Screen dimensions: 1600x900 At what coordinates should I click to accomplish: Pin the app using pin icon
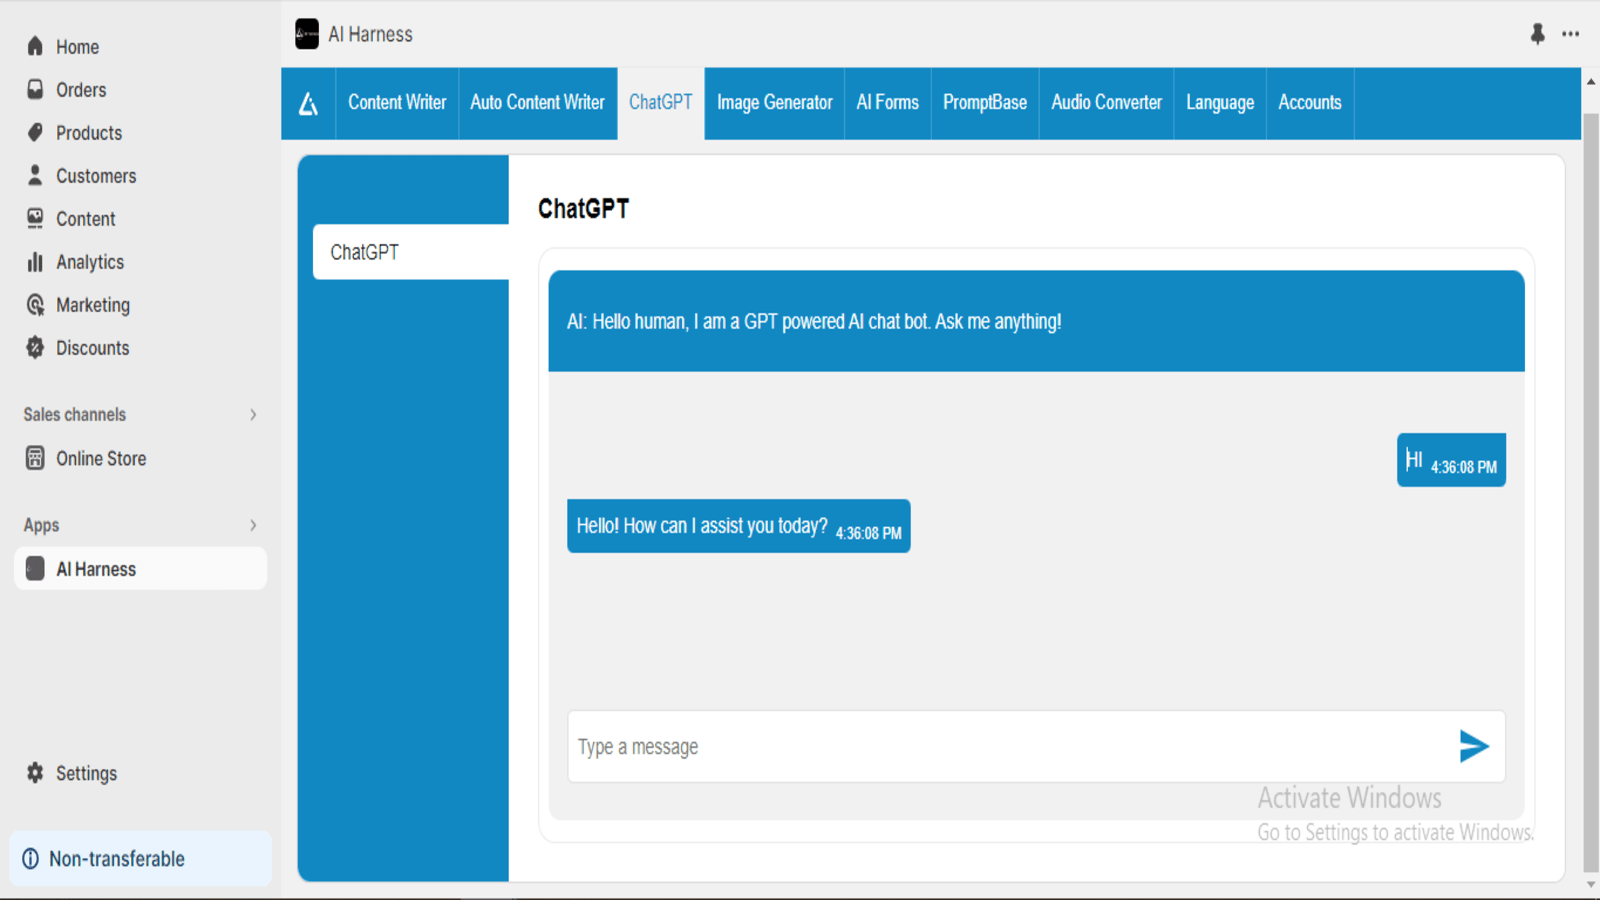point(1538,34)
